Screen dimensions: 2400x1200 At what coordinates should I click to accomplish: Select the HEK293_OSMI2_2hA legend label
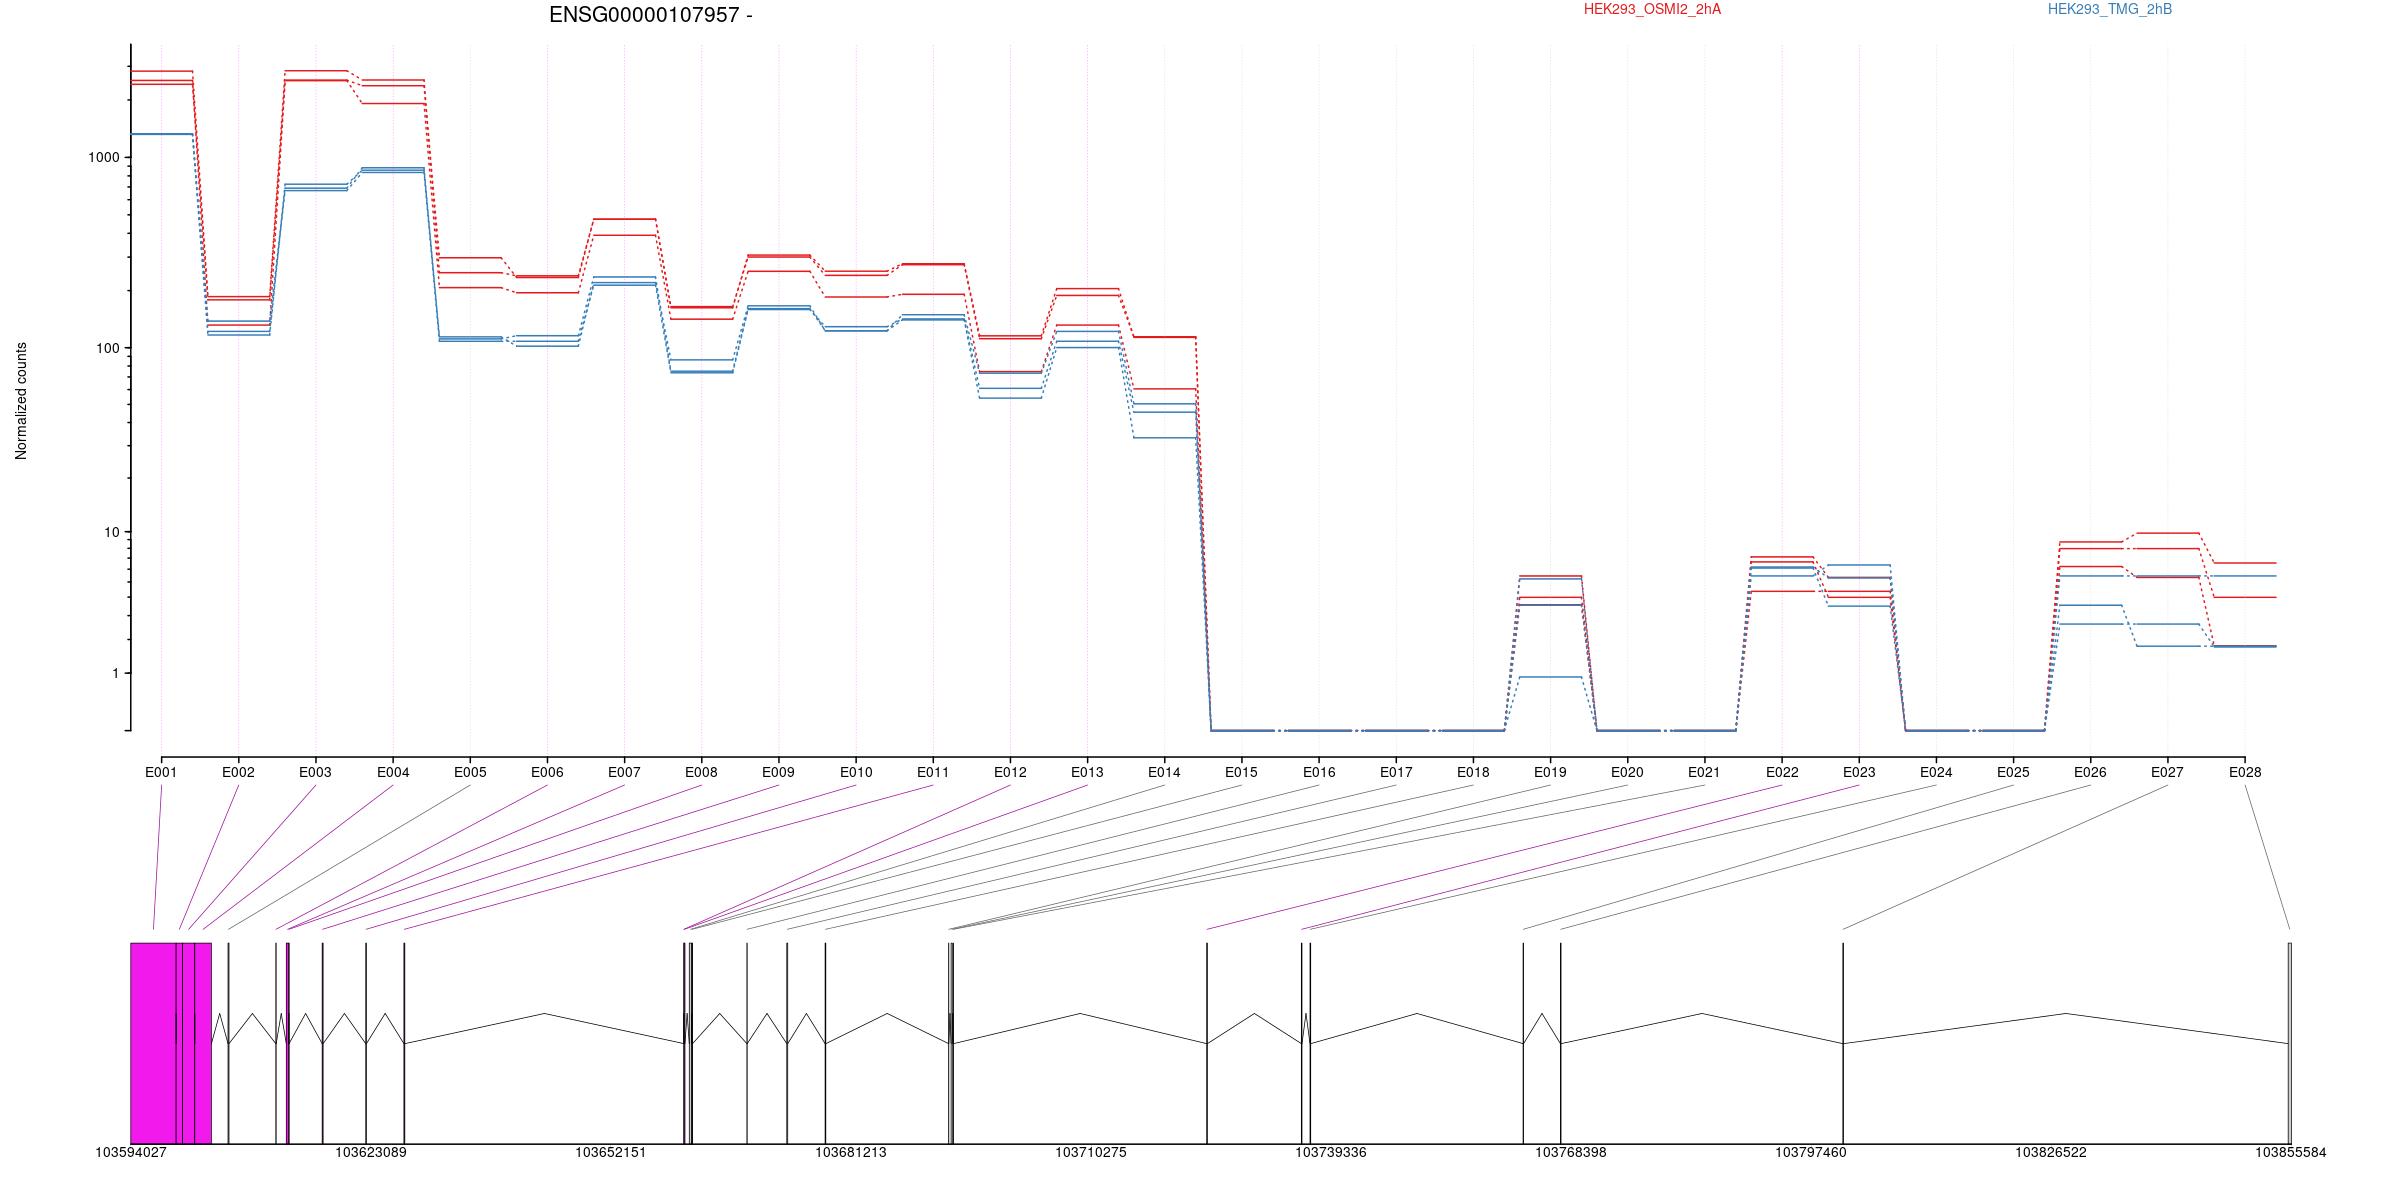(x=1652, y=9)
